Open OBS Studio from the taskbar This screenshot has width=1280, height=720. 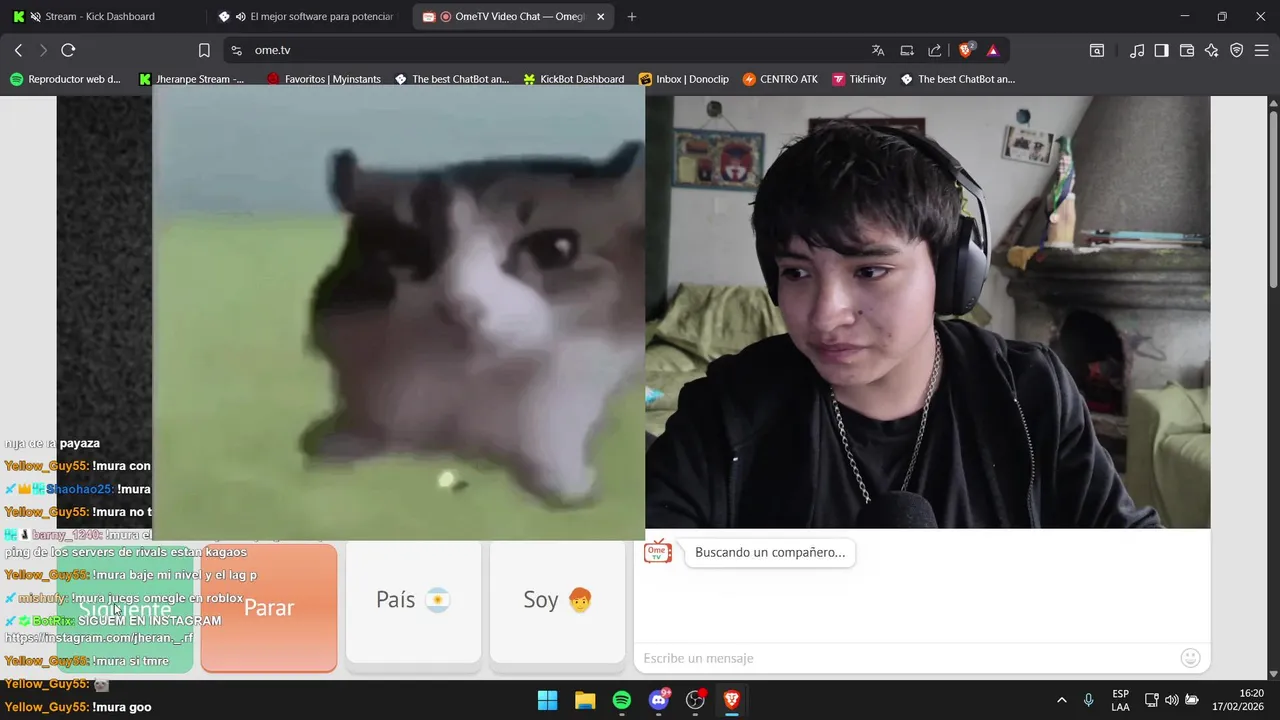[x=696, y=700]
